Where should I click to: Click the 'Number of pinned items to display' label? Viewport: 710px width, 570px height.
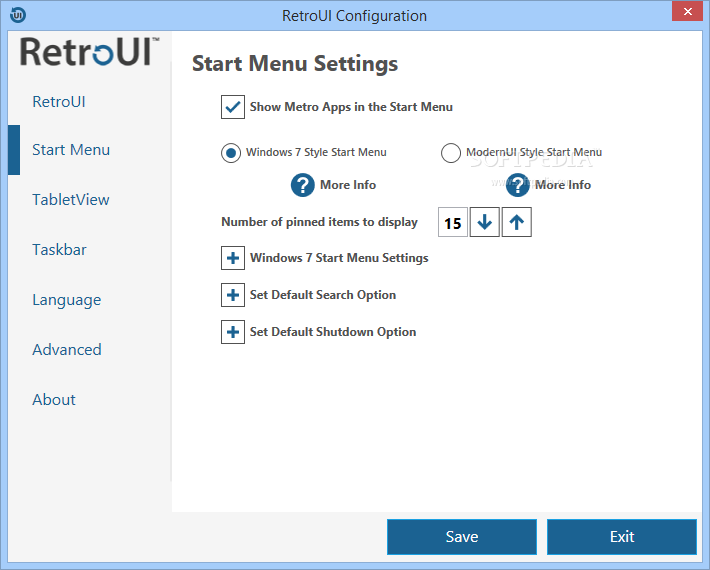(319, 222)
